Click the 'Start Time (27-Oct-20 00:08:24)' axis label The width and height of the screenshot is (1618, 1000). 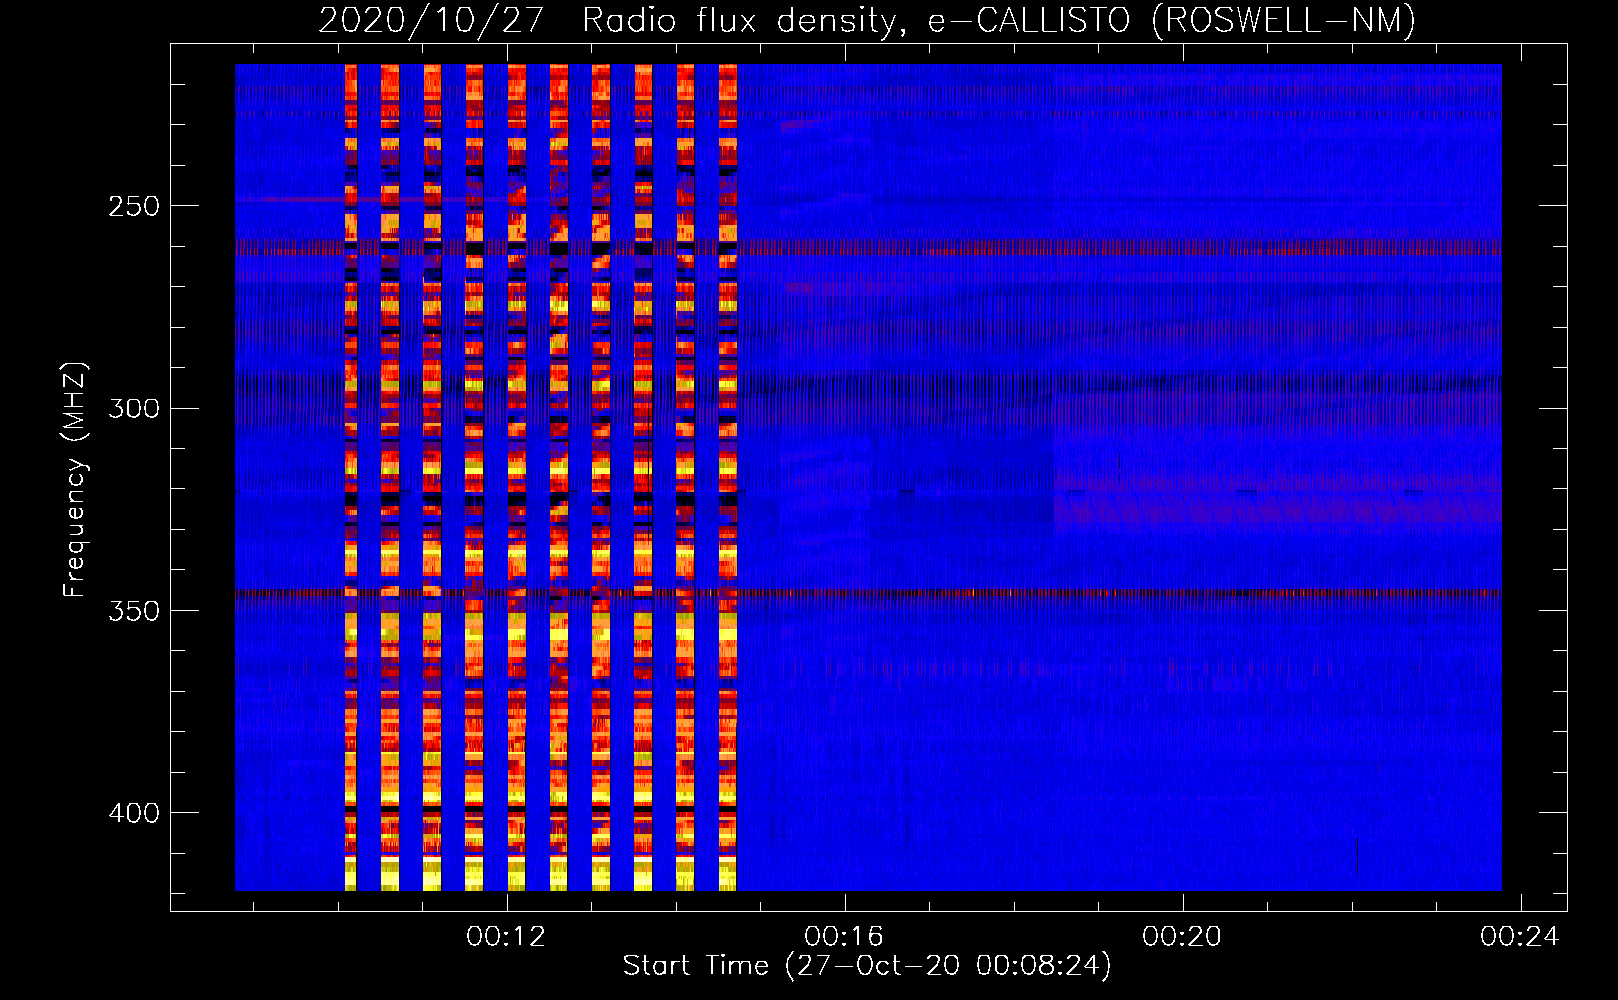click(x=867, y=966)
